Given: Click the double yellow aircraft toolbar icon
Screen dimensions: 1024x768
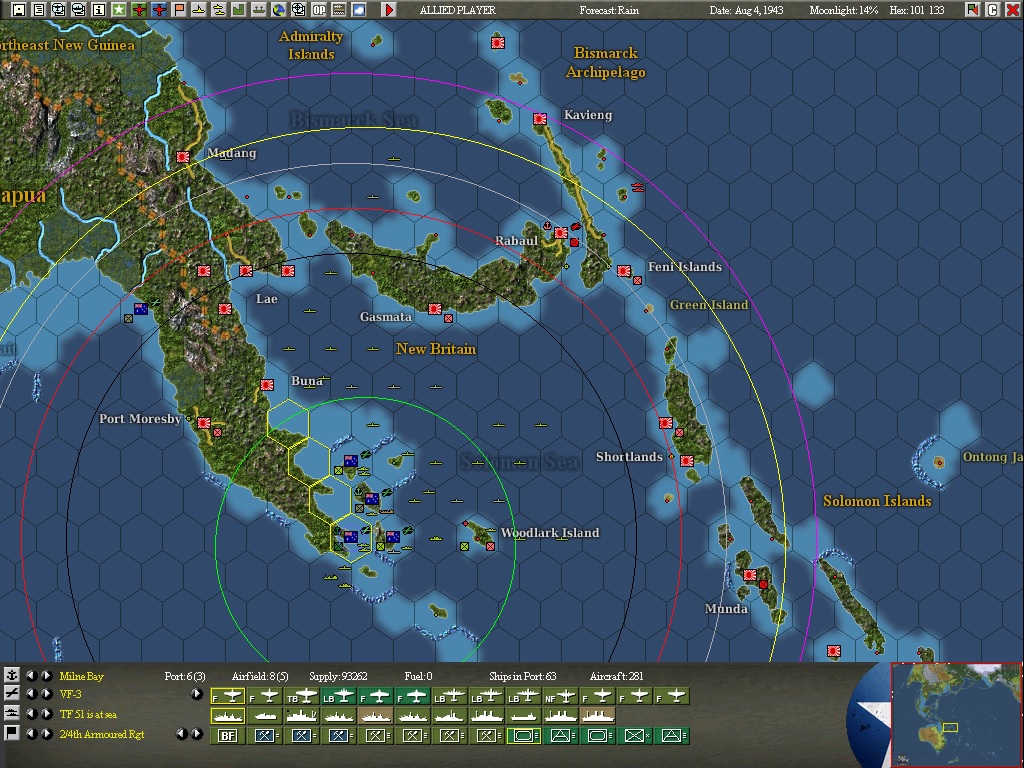Looking at the screenshot, I should pyautogui.click(x=219, y=10).
